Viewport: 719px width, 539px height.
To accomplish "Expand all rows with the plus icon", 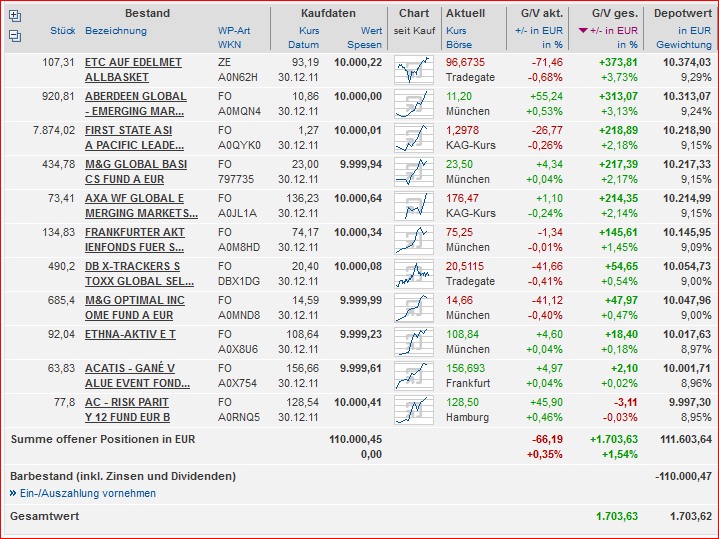I will (15, 16).
